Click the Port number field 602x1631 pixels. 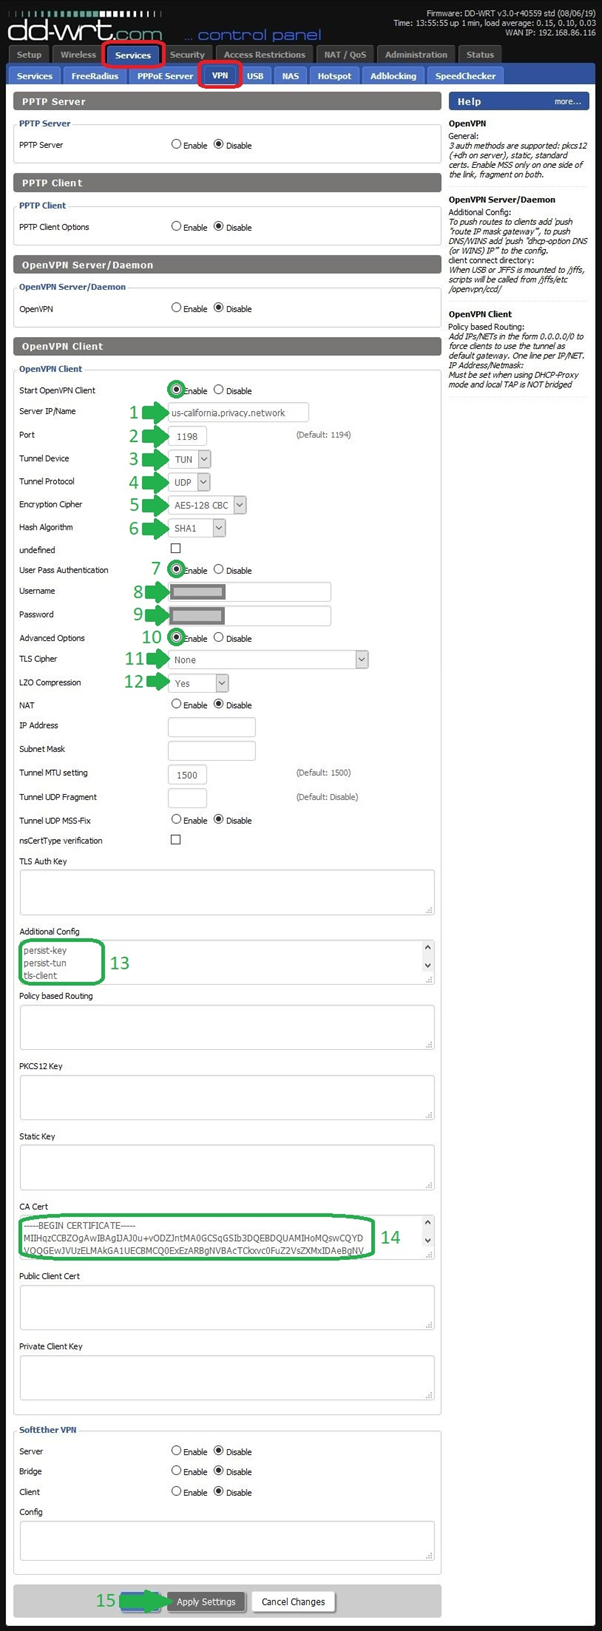[187, 436]
